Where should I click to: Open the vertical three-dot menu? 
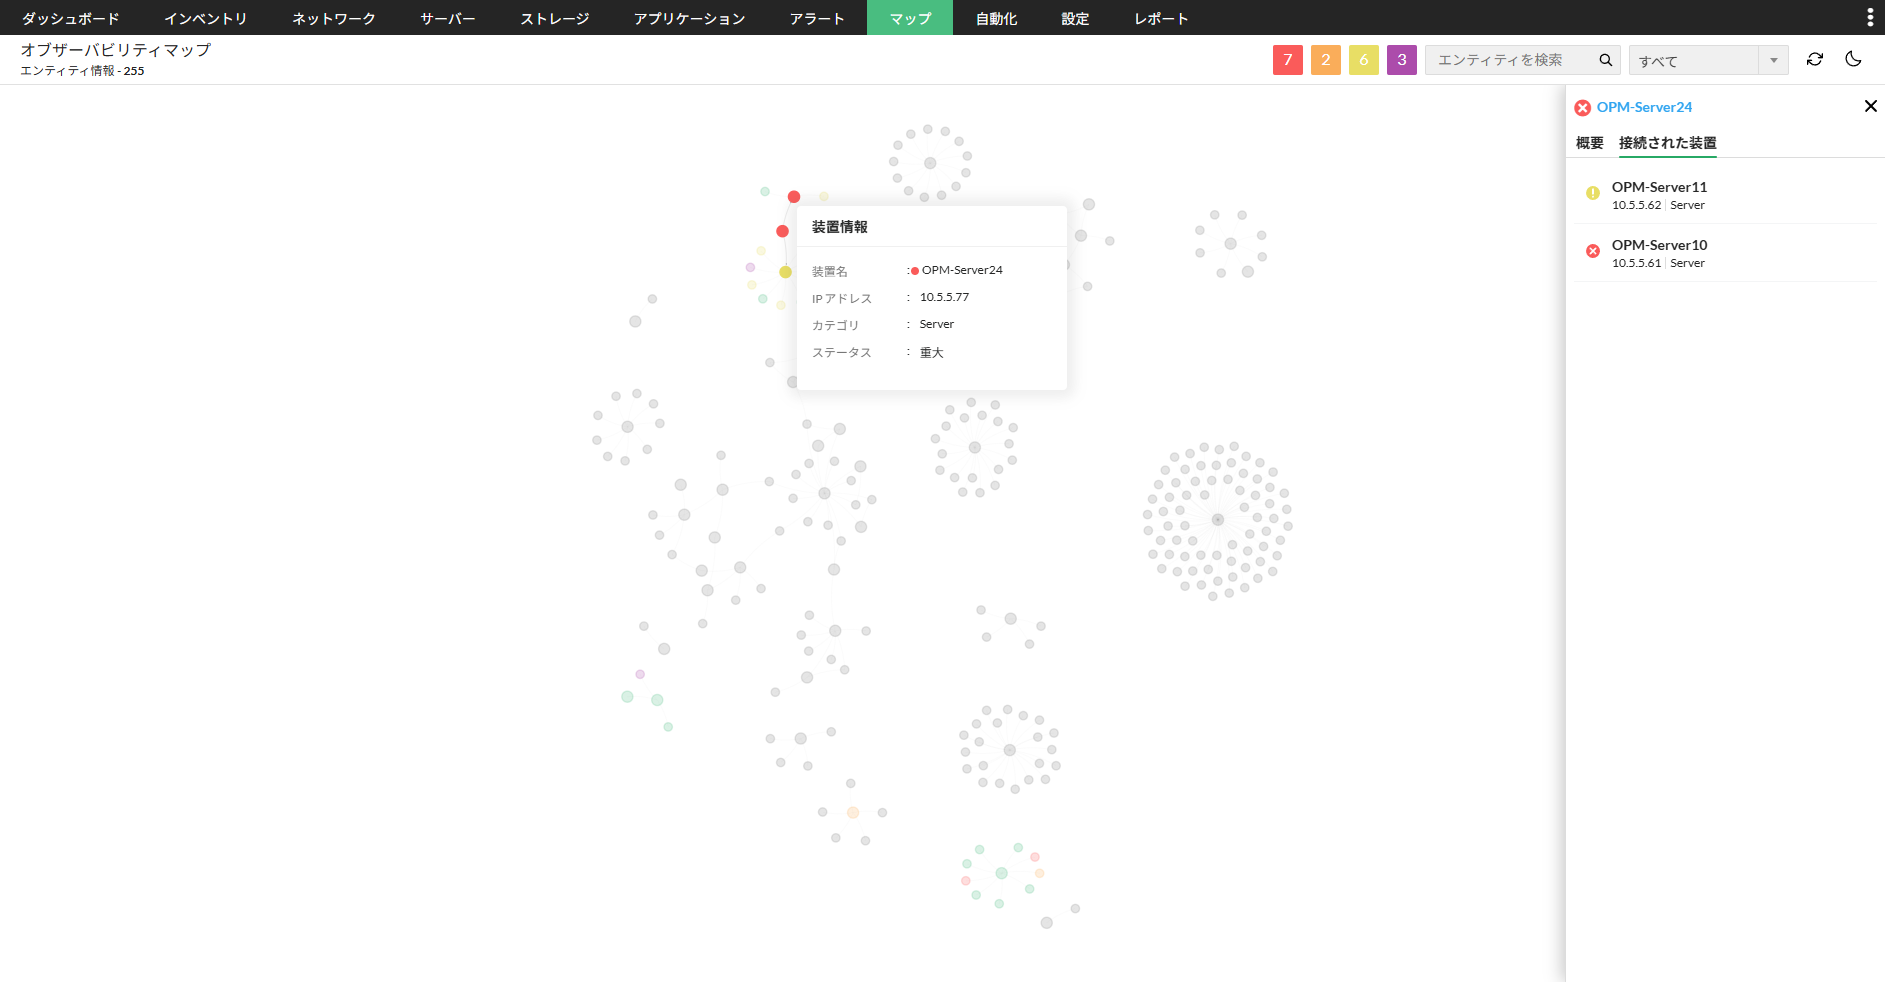click(1870, 18)
